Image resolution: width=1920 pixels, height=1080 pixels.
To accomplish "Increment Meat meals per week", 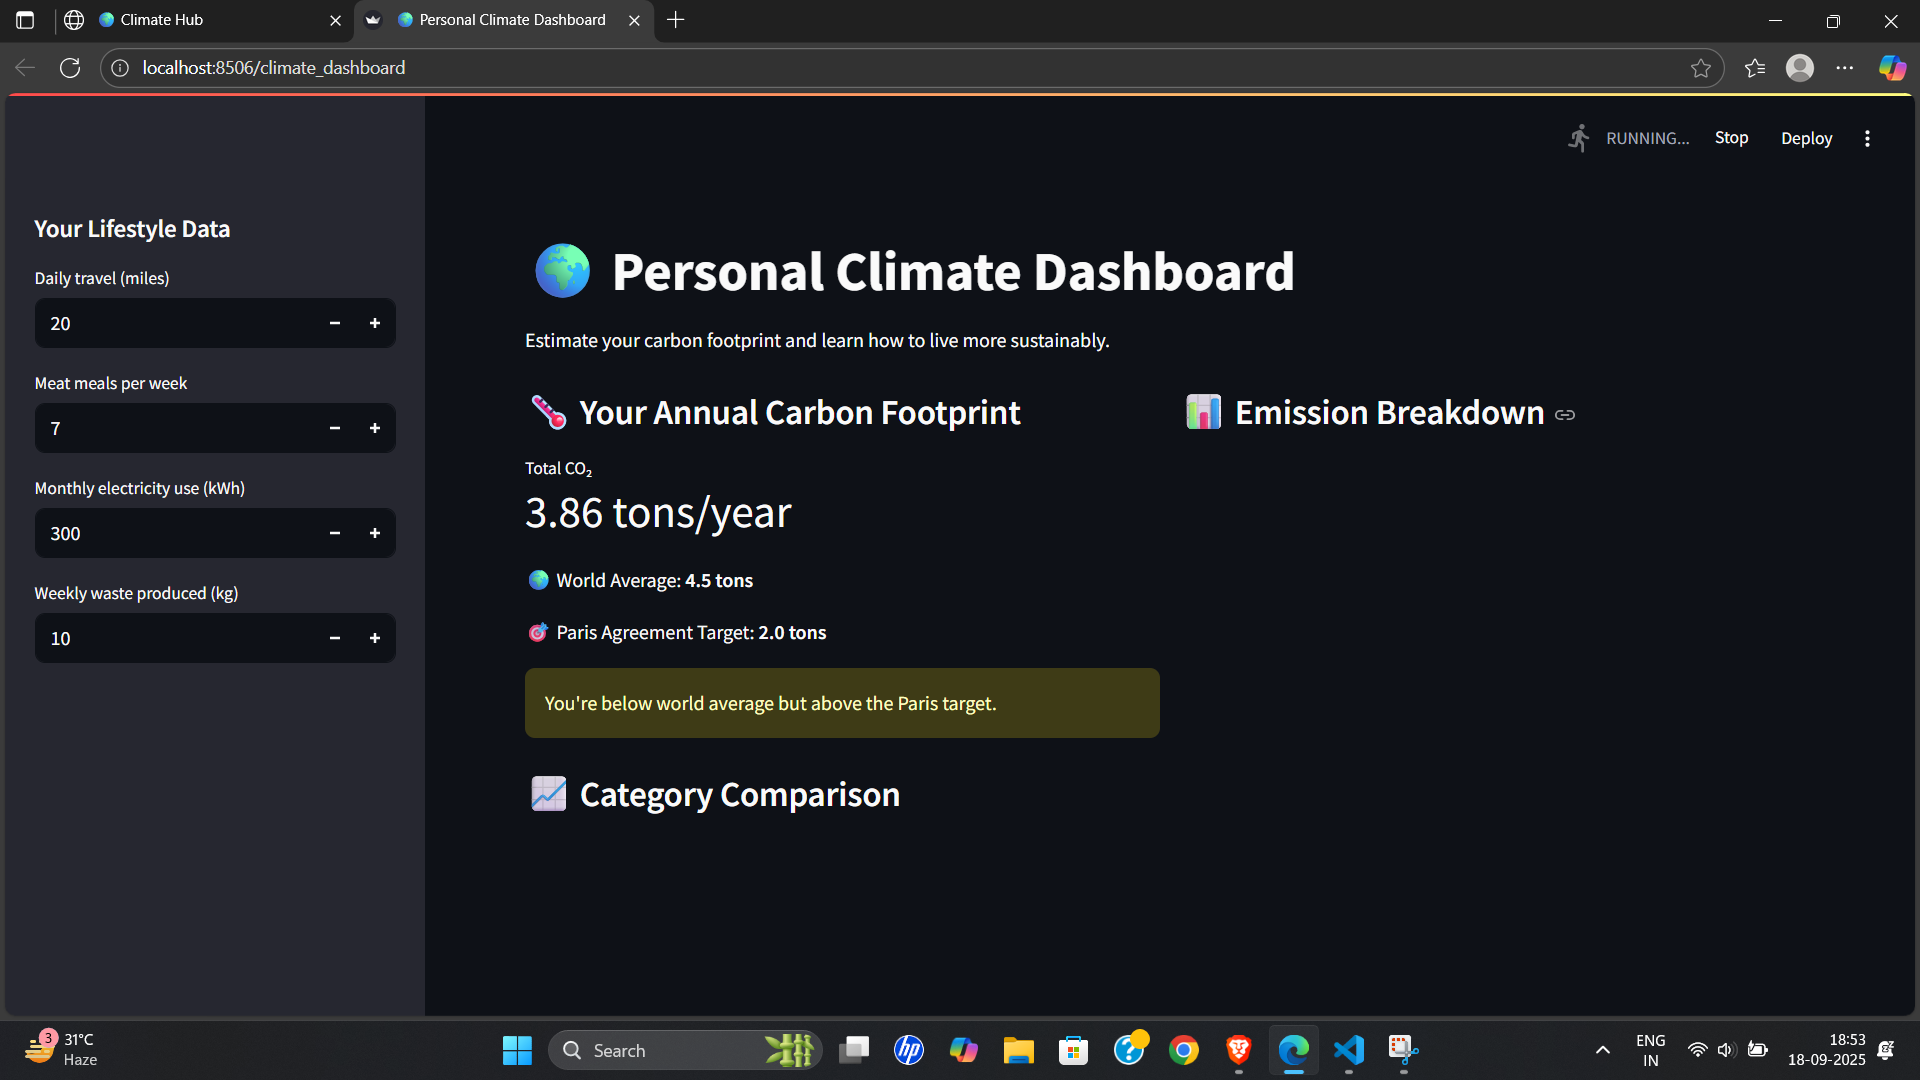I will [x=375, y=428].
